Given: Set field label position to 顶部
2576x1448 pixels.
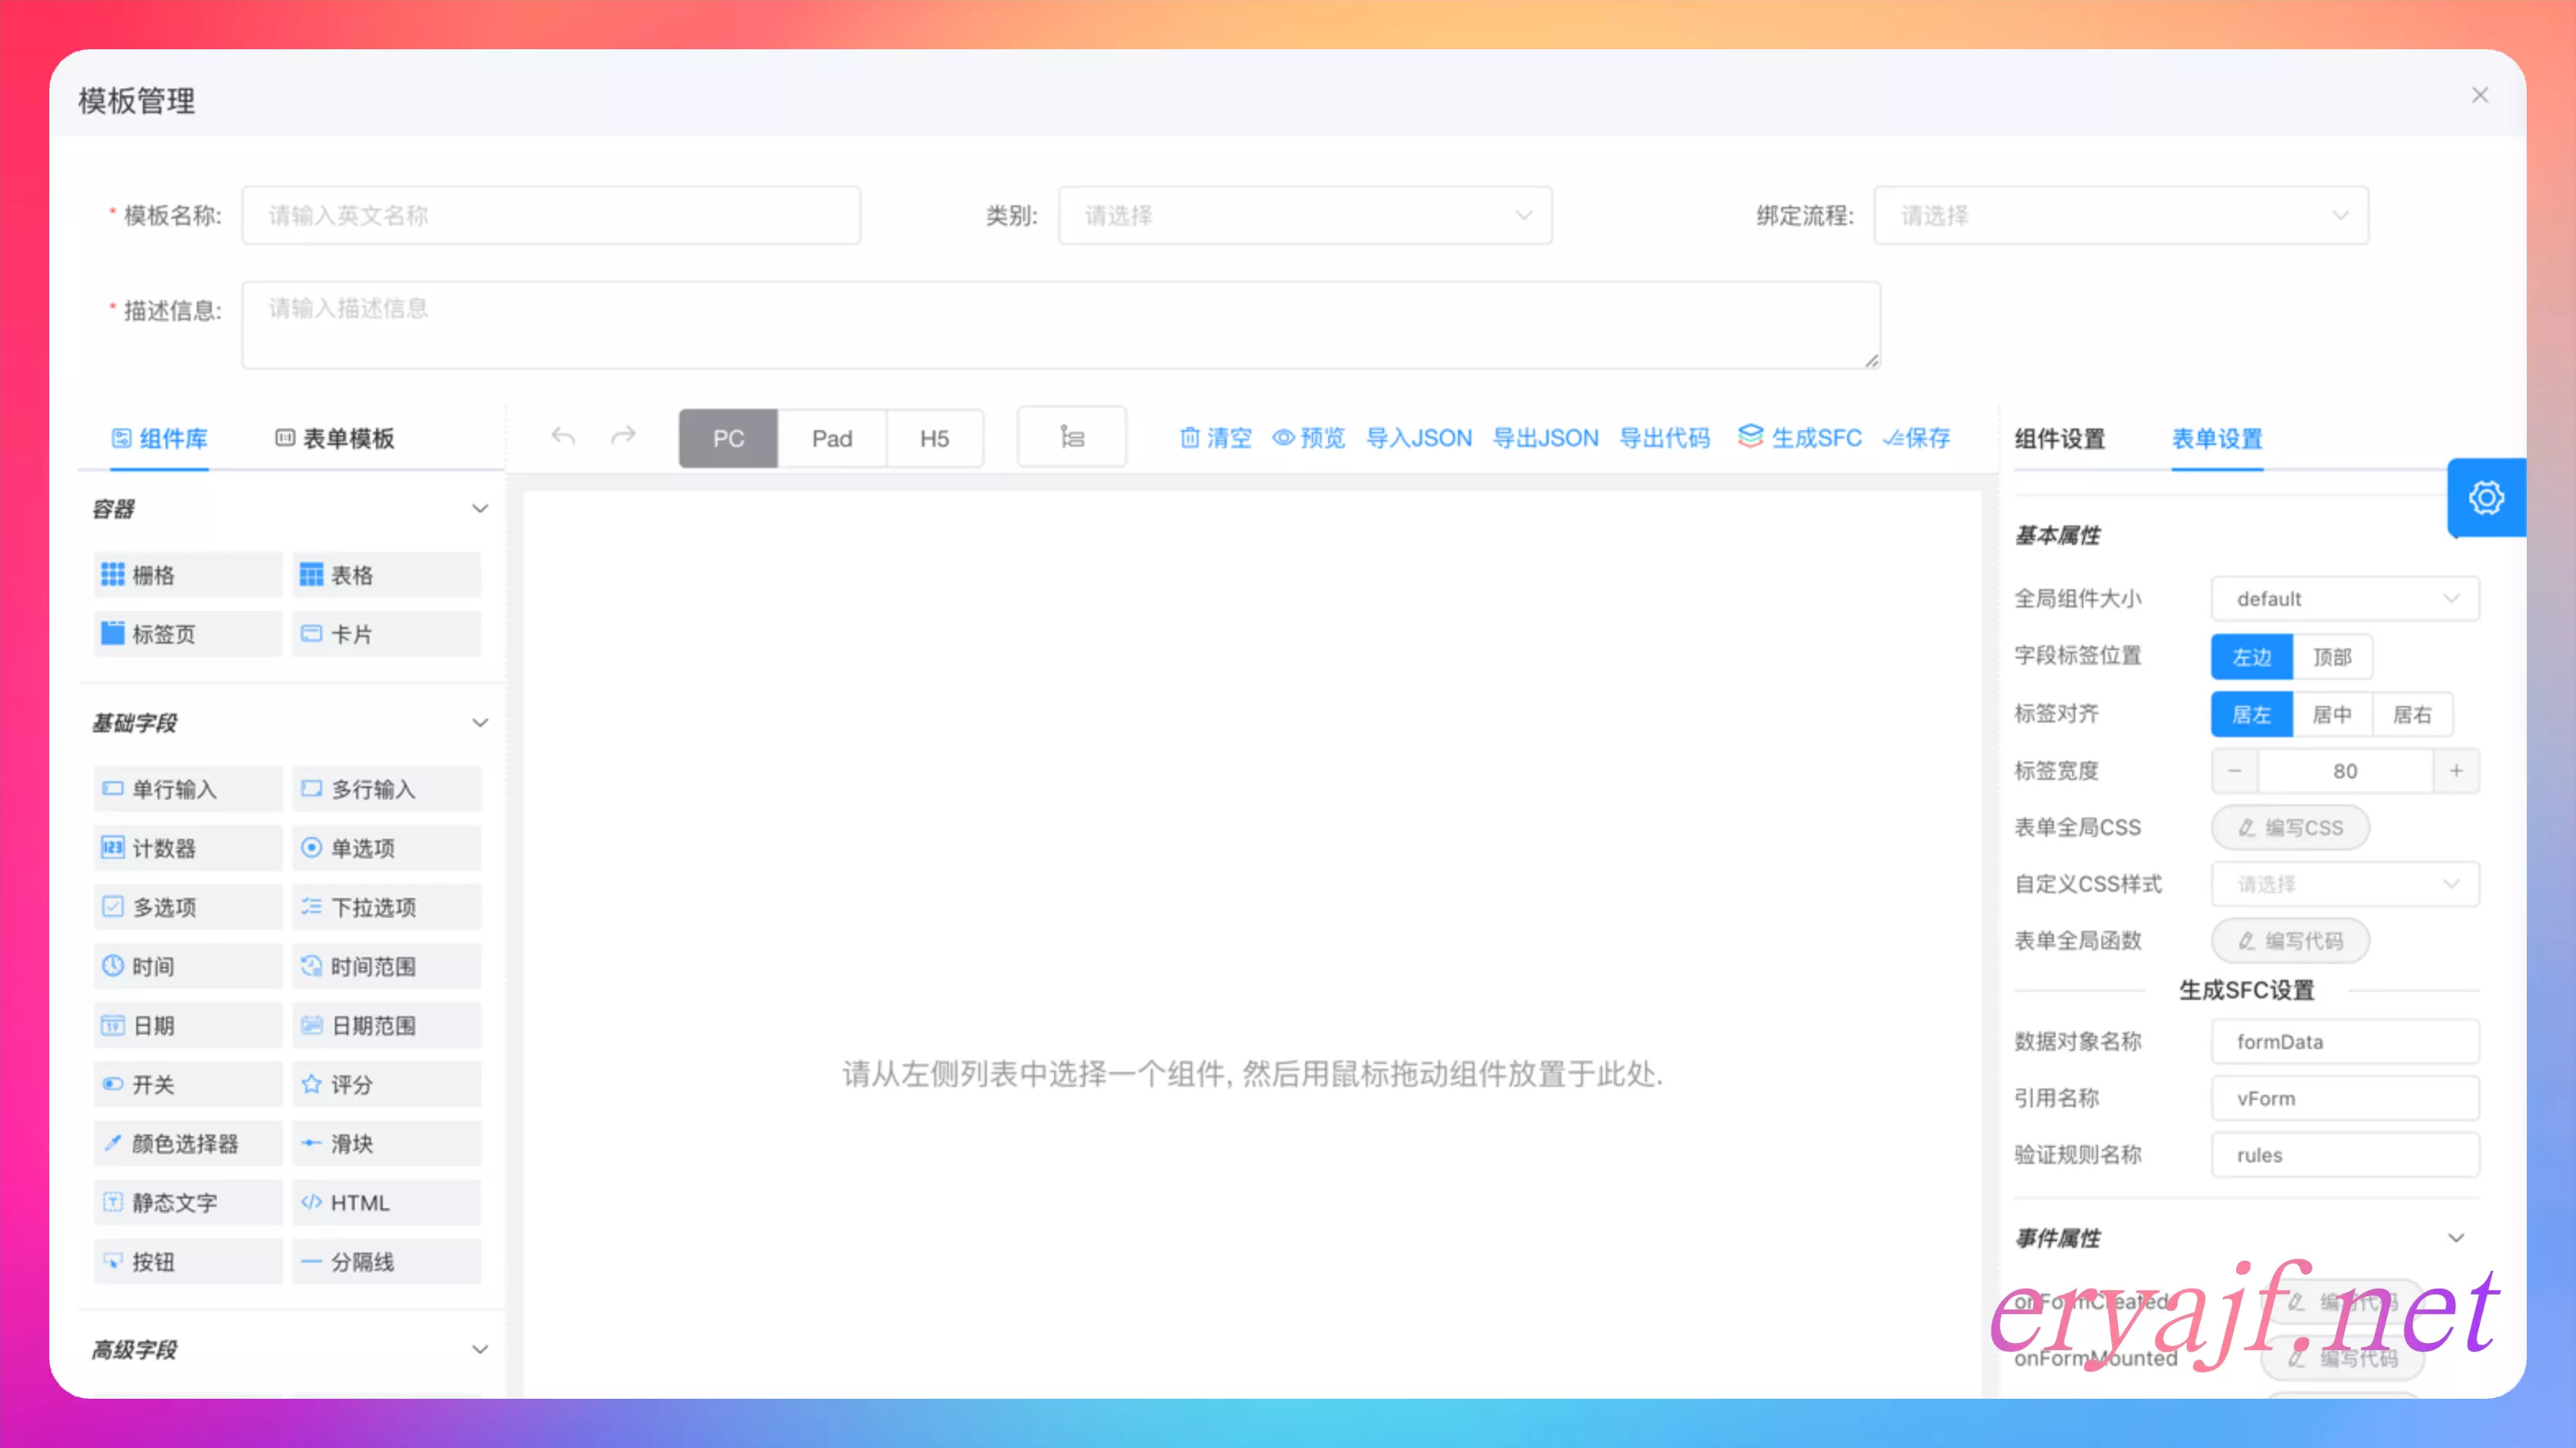Looking at the screenshot, I should coord(2332,657).
